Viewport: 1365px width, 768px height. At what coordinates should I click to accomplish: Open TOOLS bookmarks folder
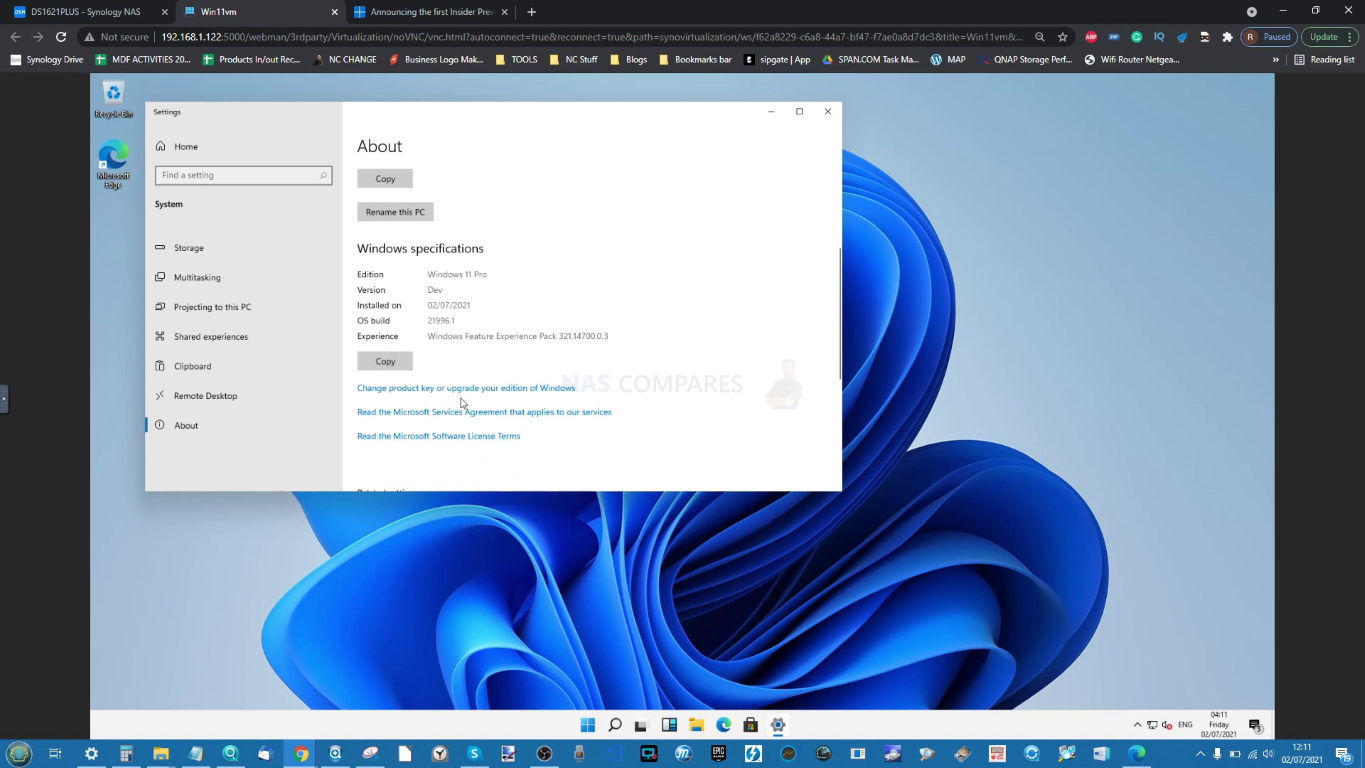pos(516,60)
